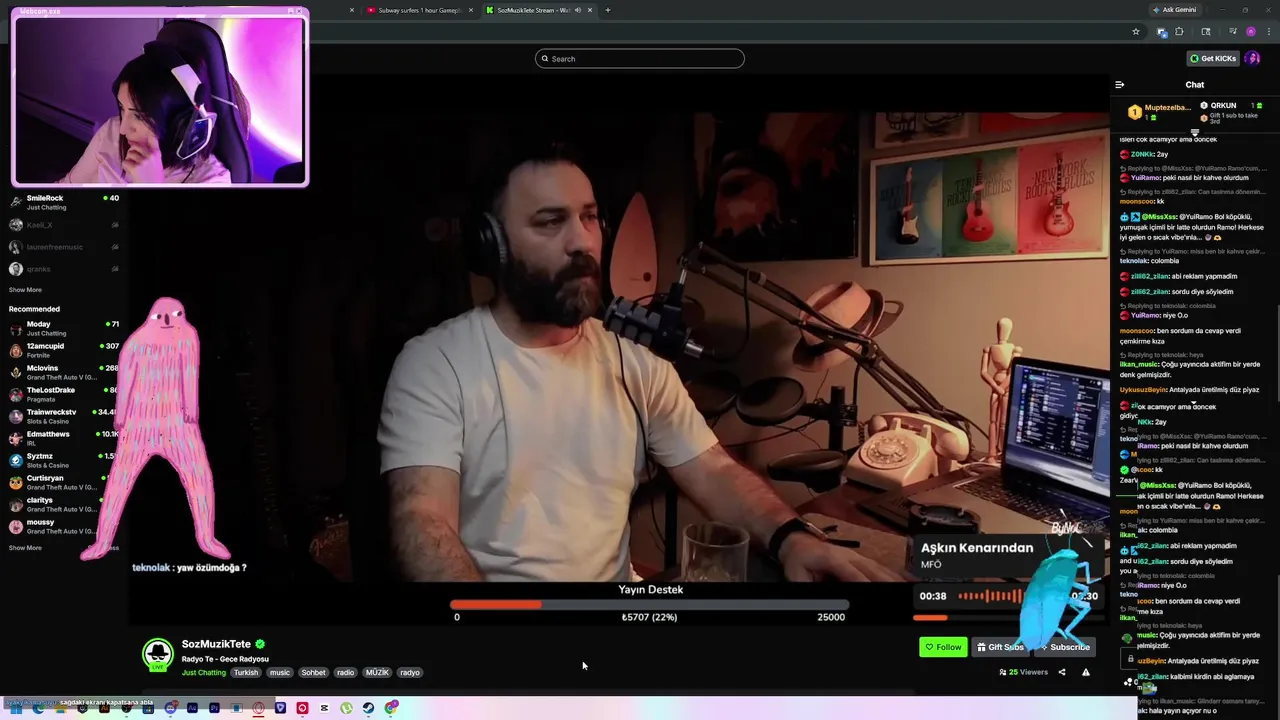Screen dimensions: 1280x720
Task: Open the SozMuzikTete channel avatar
Action: (157, 654)
